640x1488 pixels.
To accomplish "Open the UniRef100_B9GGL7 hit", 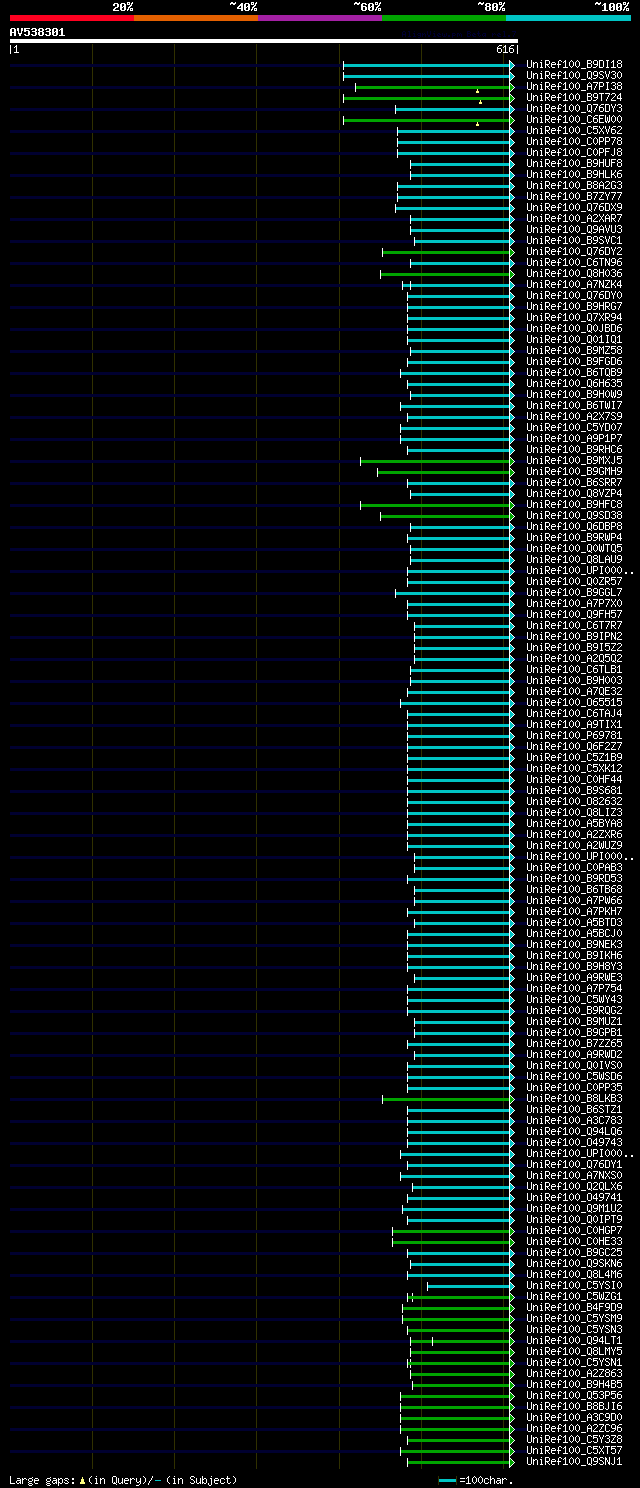I will (574, 592).
